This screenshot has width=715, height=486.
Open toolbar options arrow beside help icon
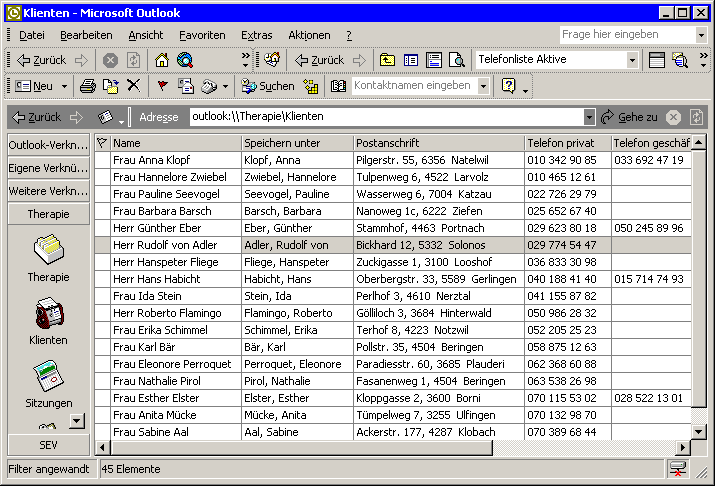[525, 89]
